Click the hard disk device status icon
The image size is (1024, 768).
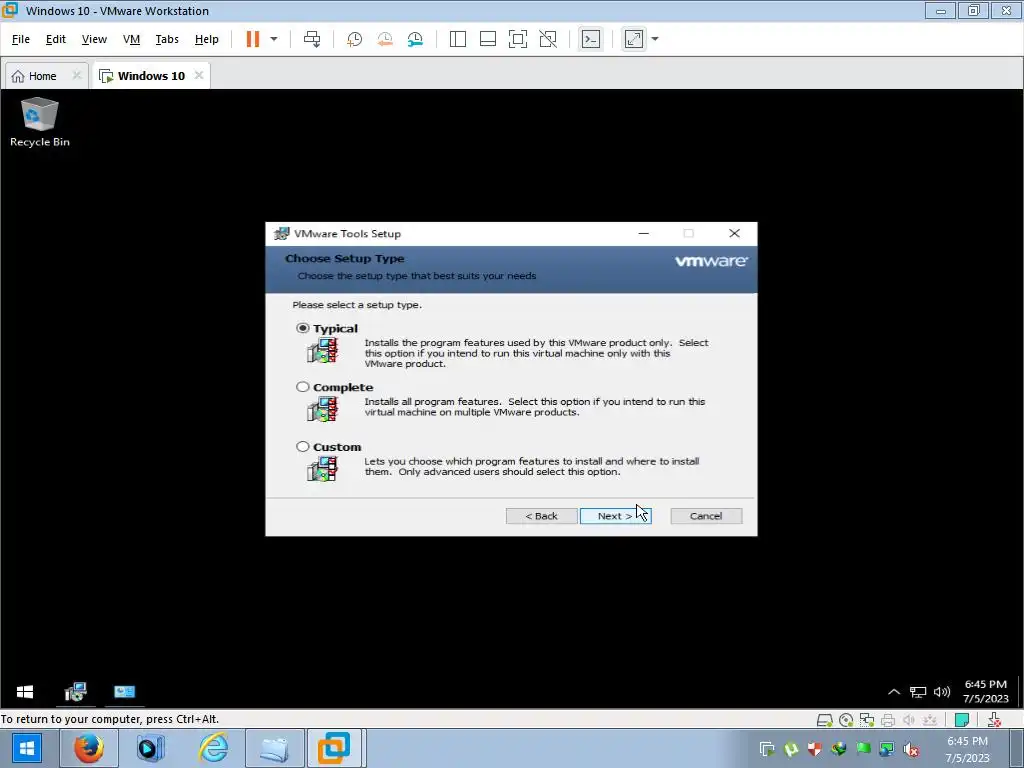tap(825, 720)
